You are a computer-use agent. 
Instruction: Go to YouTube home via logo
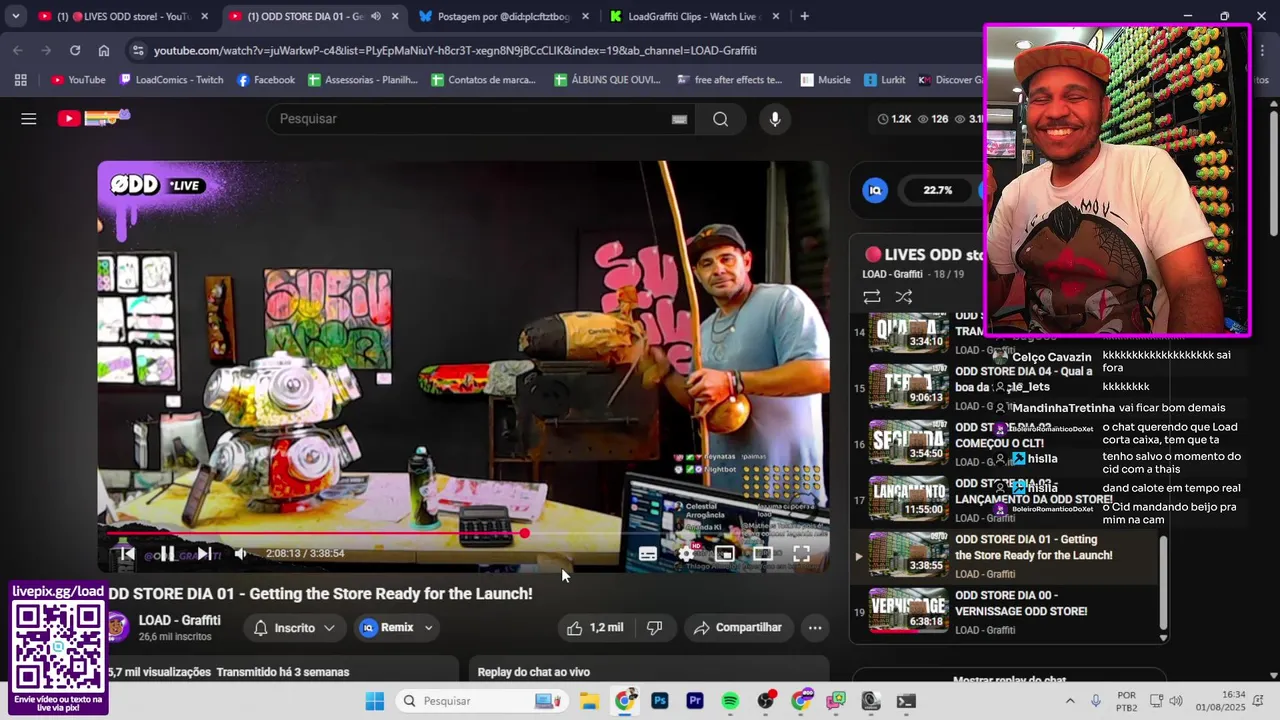click(94, 118)
